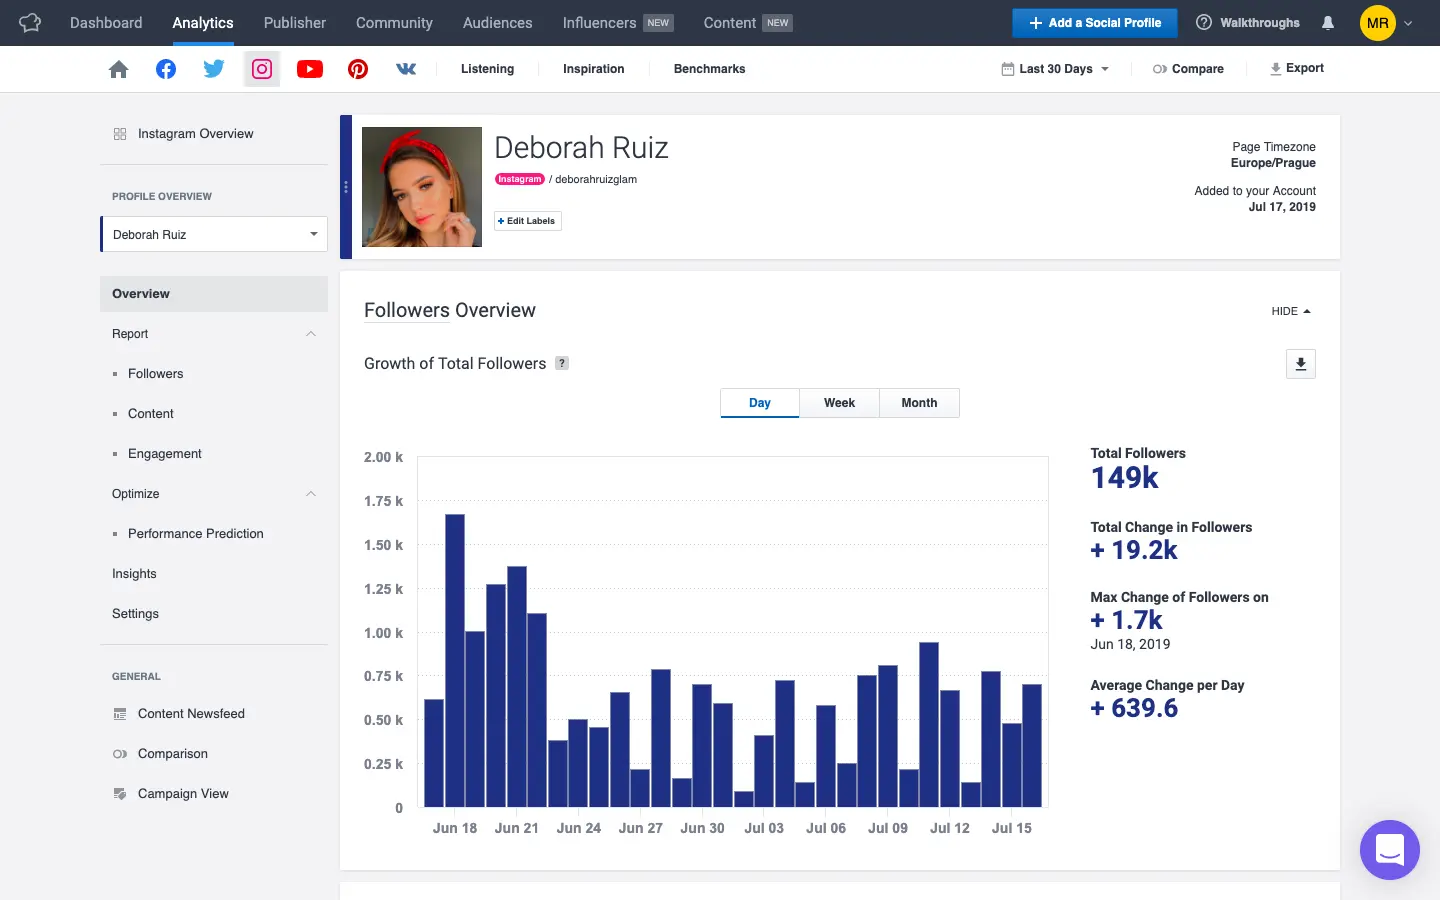Switch chart granularity to Month
The width and height of the screenshot is (1440, 900).
919,403
